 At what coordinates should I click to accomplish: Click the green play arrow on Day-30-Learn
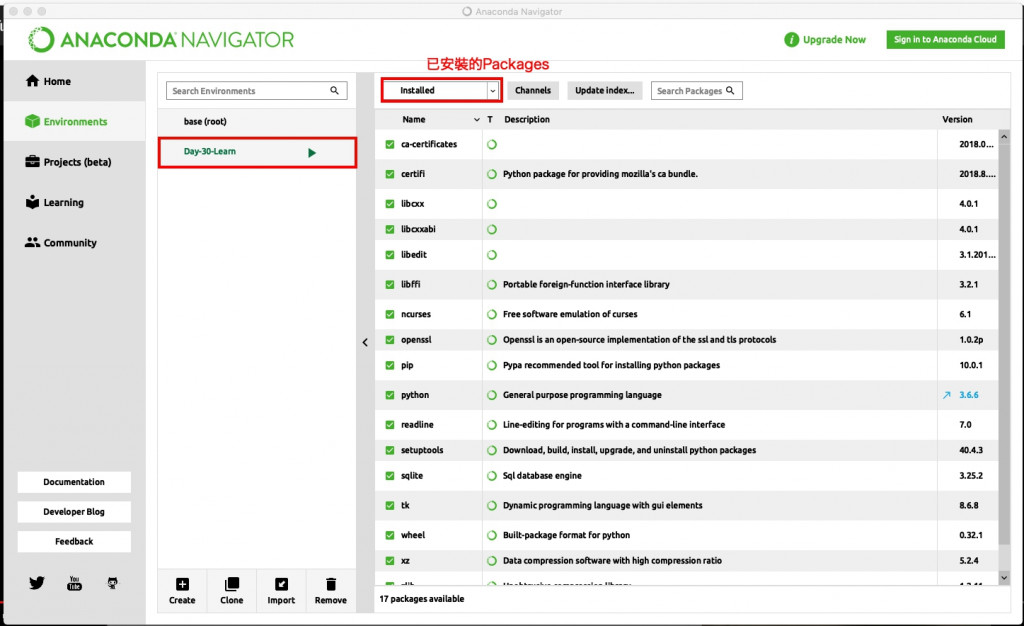[x=312, y=153]
